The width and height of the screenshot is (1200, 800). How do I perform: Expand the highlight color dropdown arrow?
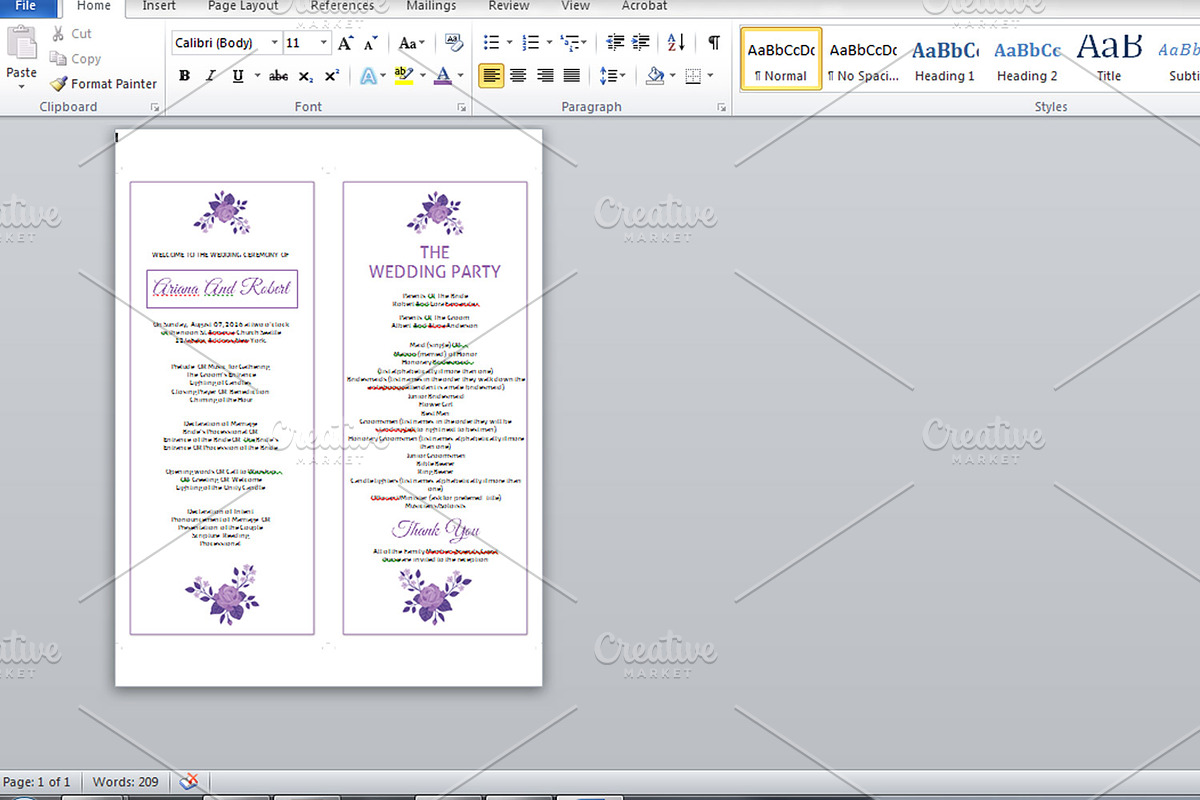pos(422,76)
